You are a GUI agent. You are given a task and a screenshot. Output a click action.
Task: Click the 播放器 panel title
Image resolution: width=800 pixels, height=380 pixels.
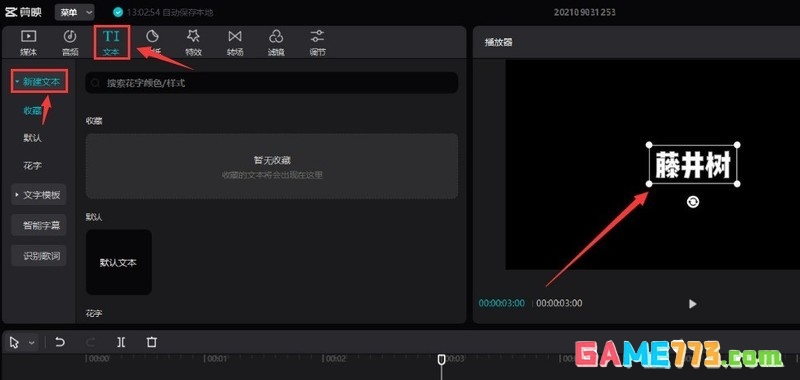[498, 42]
